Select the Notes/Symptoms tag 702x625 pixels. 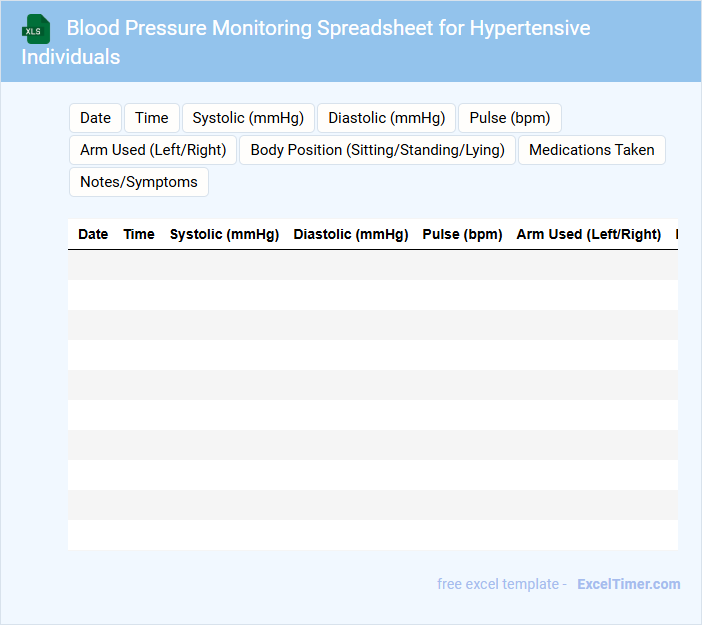point(139,182)
